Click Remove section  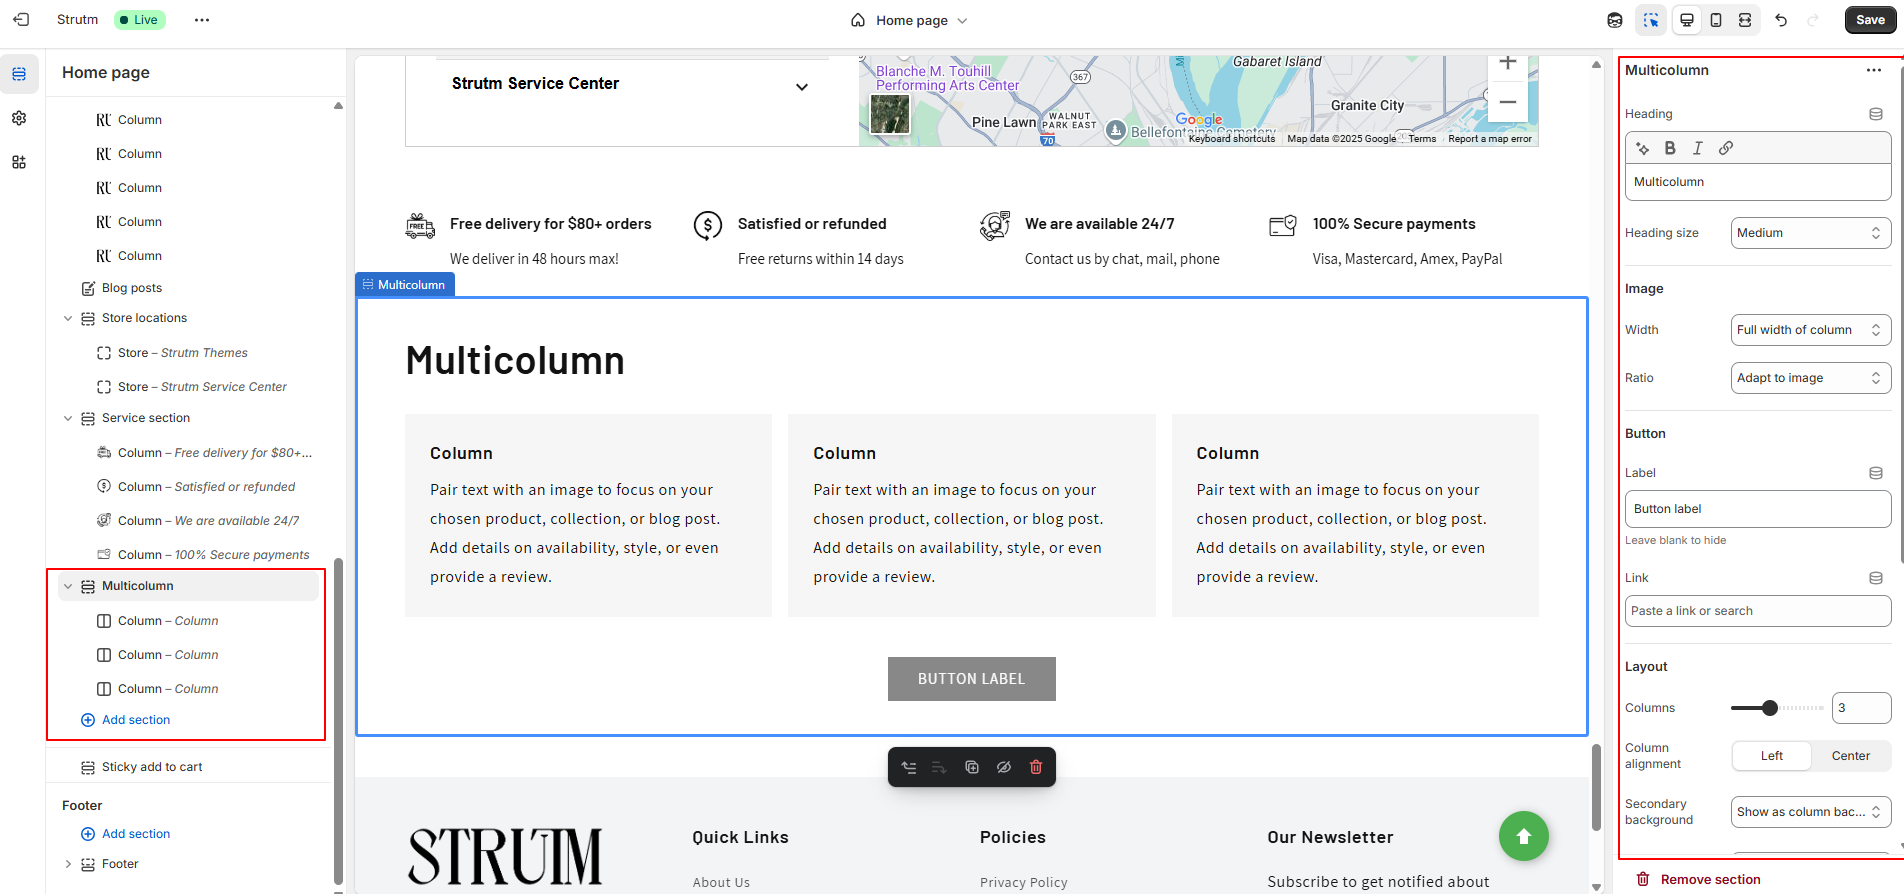[1698, 880]
